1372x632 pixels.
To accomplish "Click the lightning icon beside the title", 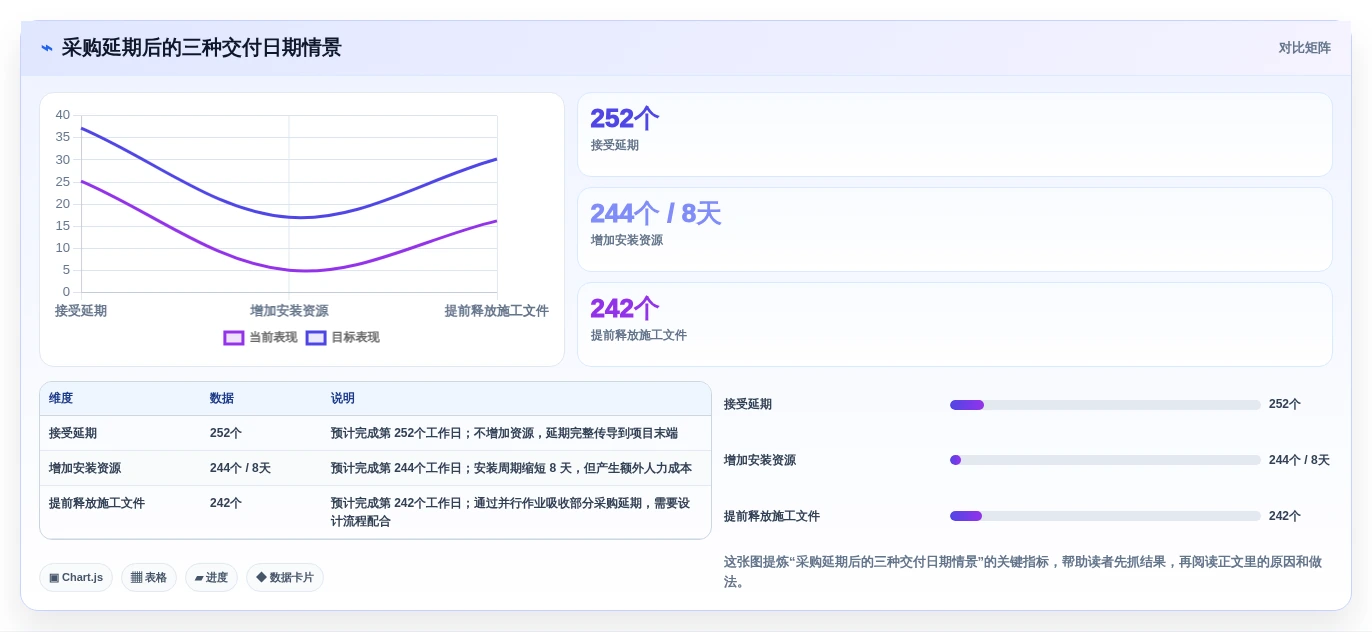I will [x=47, y=48].
